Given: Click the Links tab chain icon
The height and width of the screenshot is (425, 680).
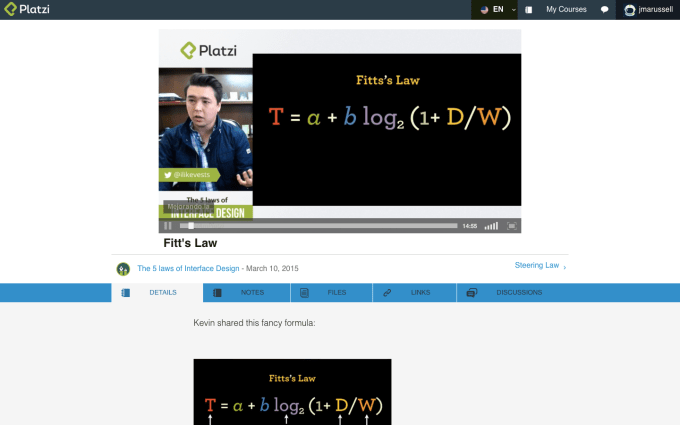Looking at the screenshot, I should pos(387,293).
